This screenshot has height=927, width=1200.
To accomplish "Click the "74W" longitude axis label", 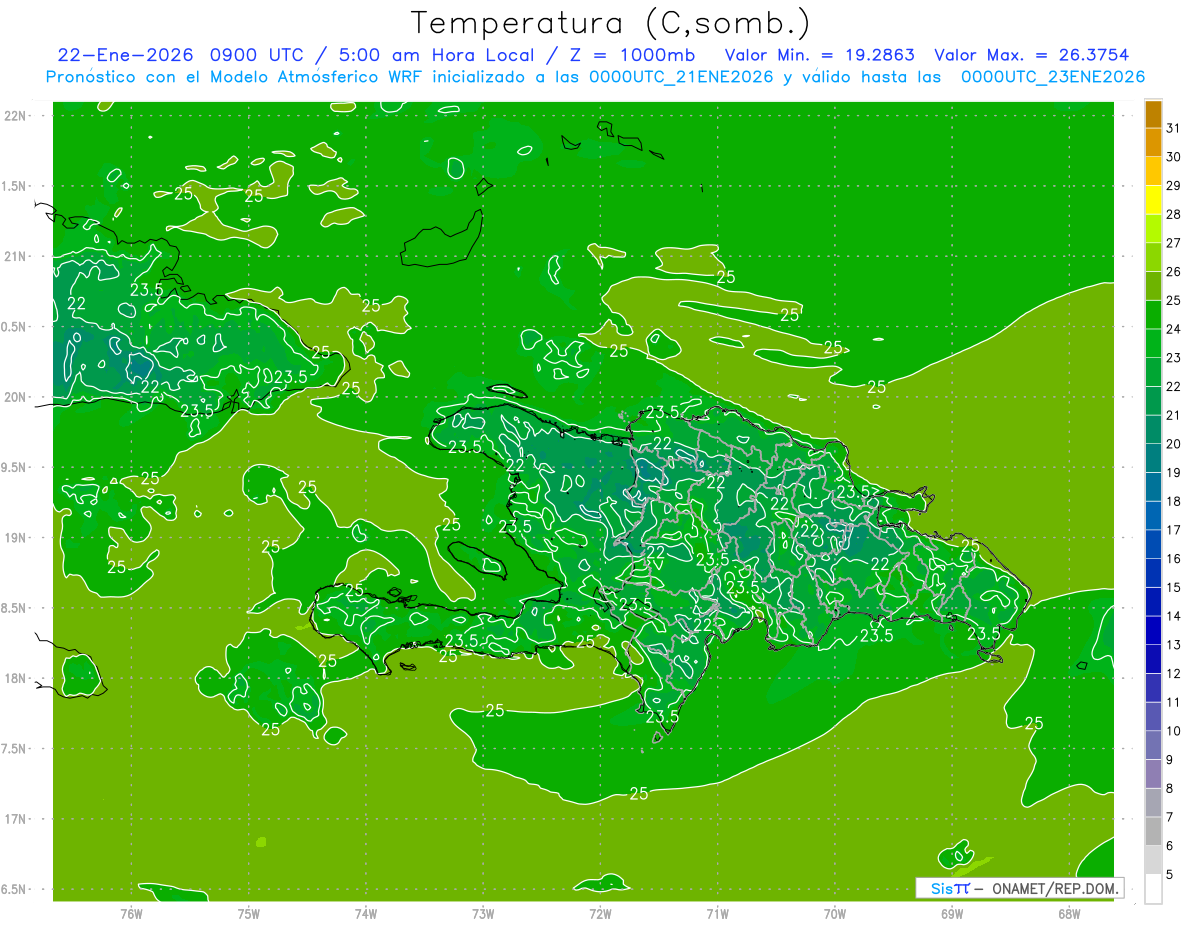I will tap(366, 914).
